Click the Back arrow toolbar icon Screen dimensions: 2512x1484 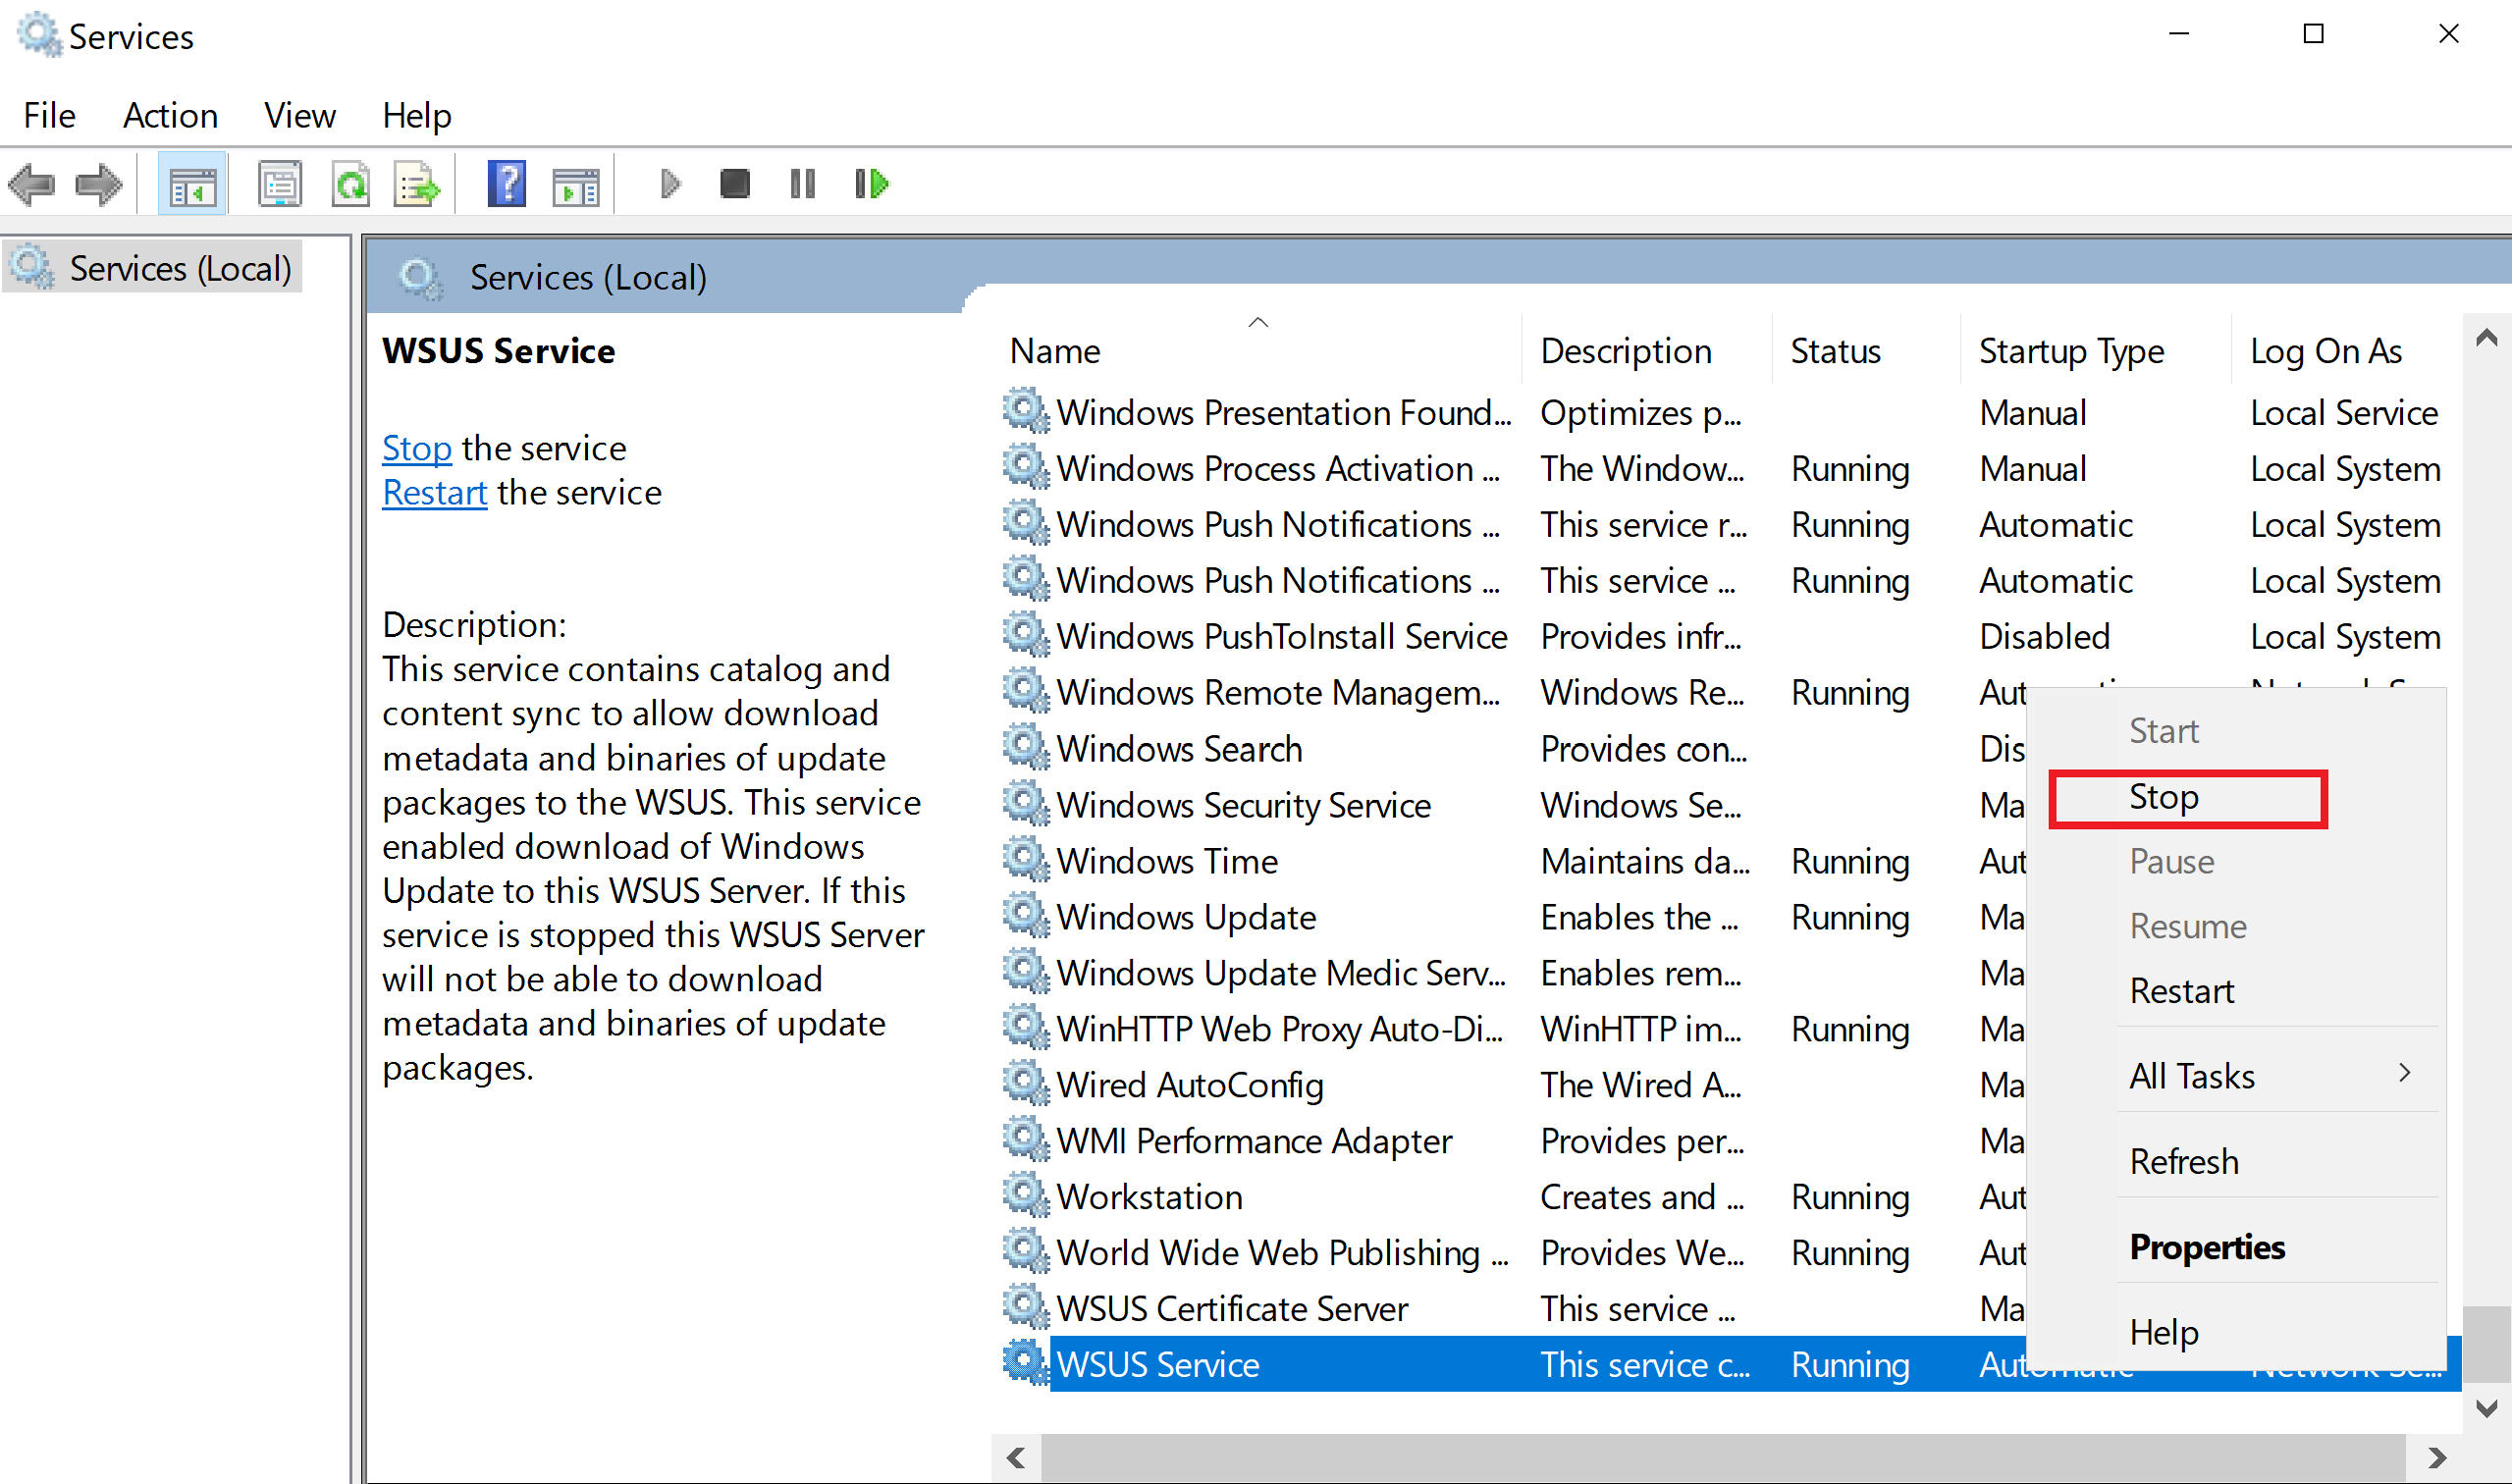(x=32, y=184)
